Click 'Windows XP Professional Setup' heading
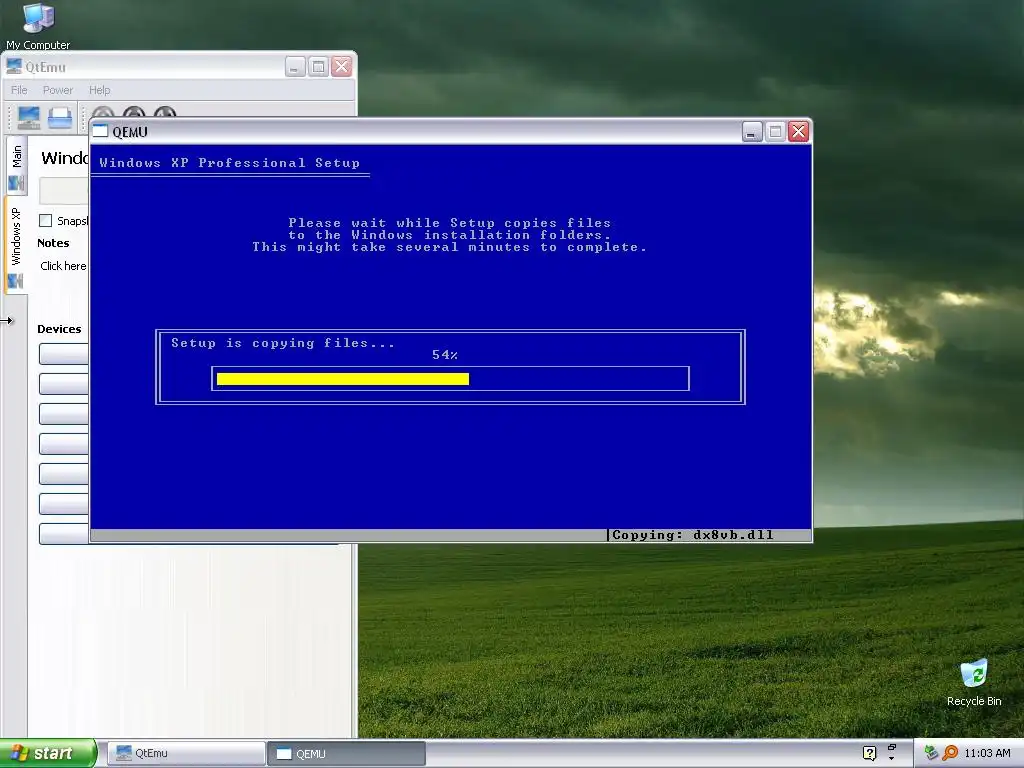Screen dimensions: 1024x768 tap(229, 163)
